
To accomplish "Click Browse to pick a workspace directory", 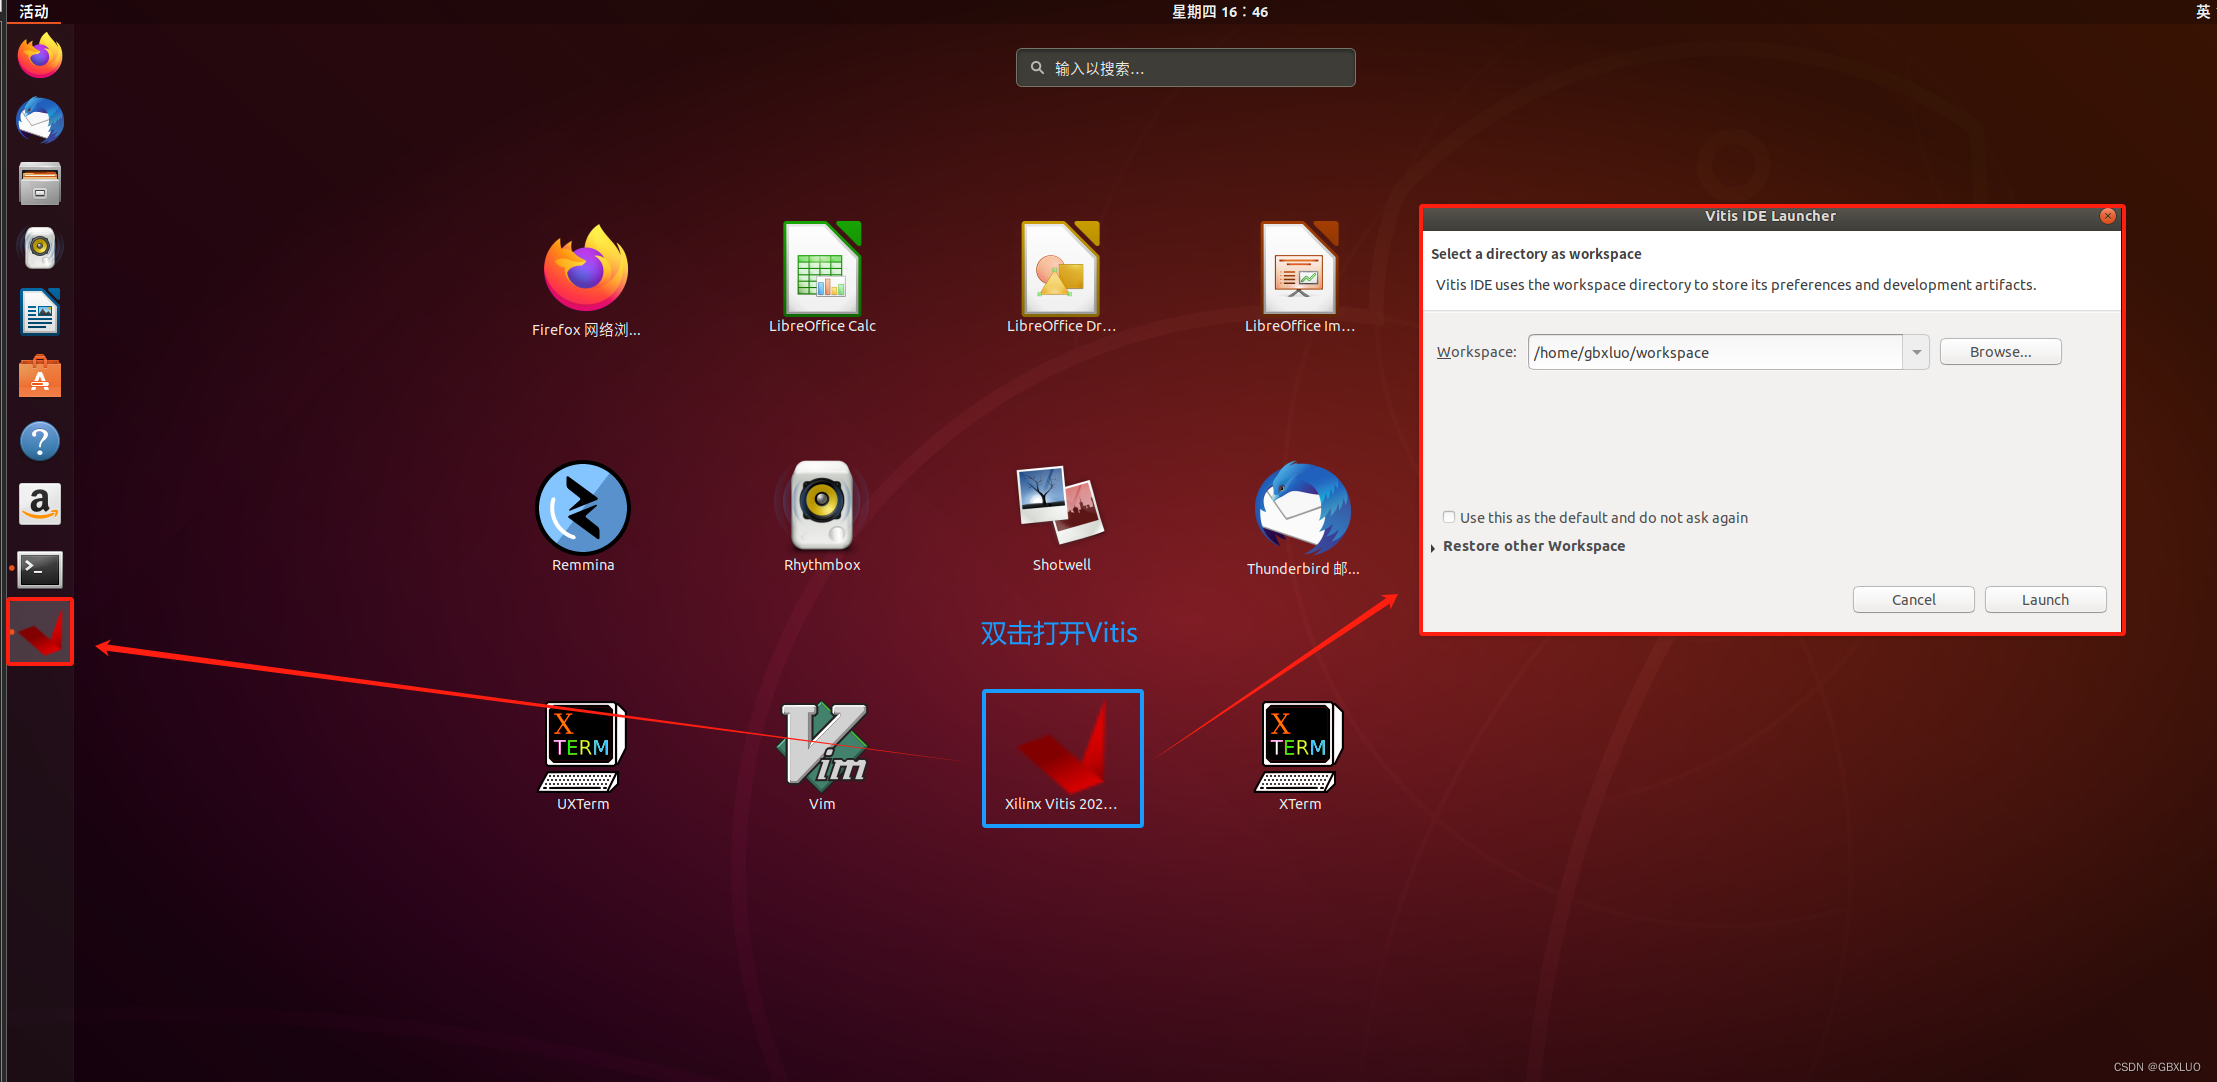I will tap(1999, 351).
